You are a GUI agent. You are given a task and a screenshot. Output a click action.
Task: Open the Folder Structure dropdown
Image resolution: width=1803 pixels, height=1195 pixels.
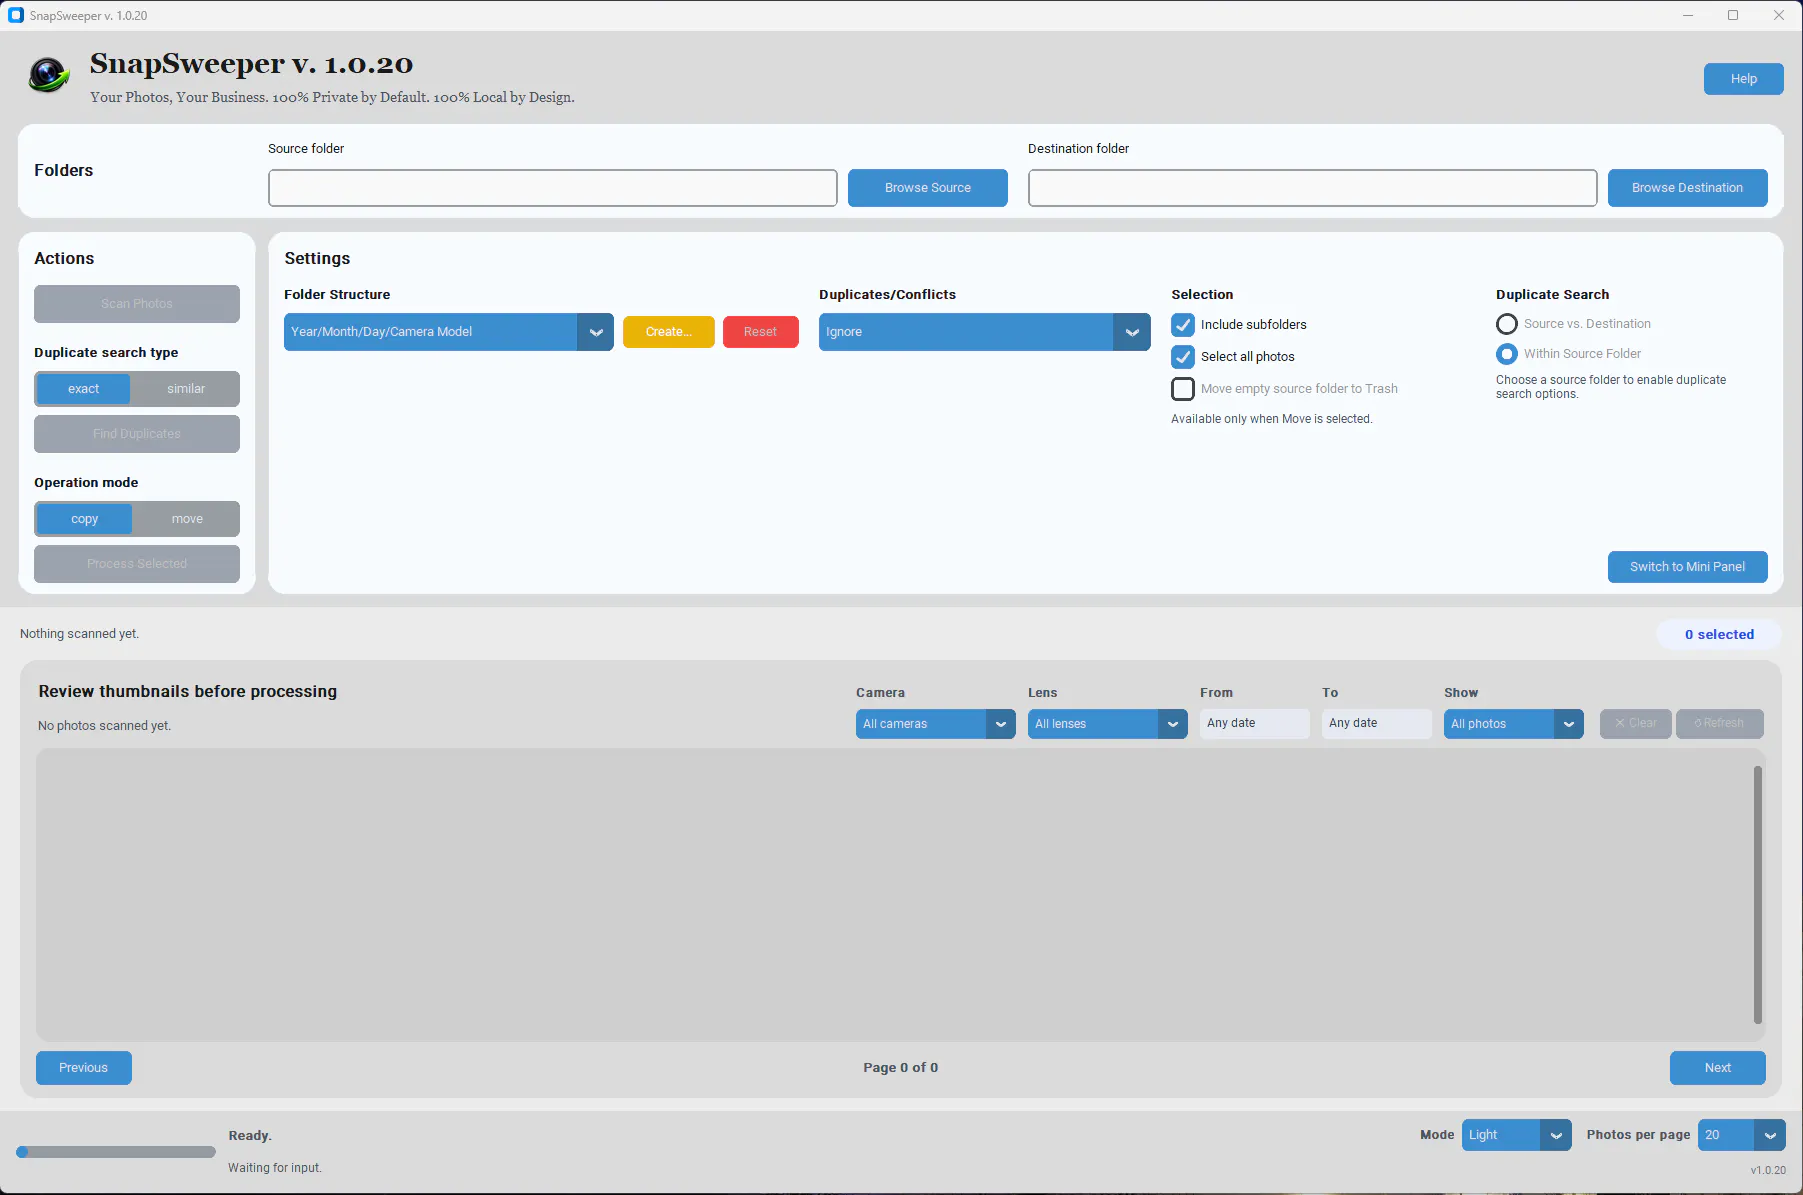click(448, 332)
